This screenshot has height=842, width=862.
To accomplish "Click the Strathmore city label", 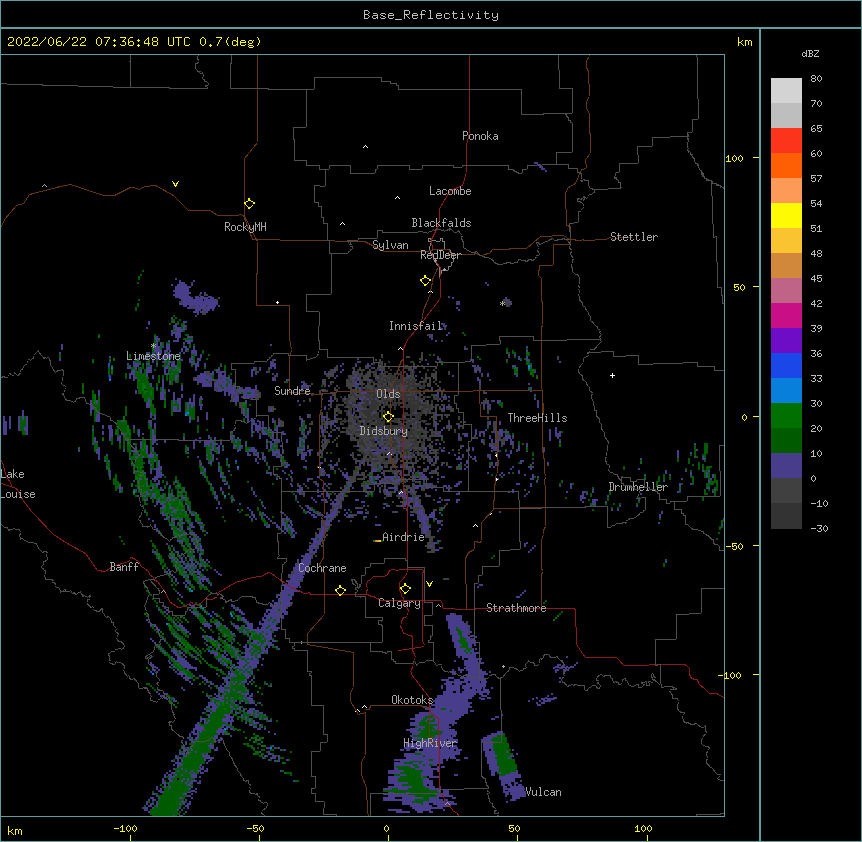I will coord(516,608).
